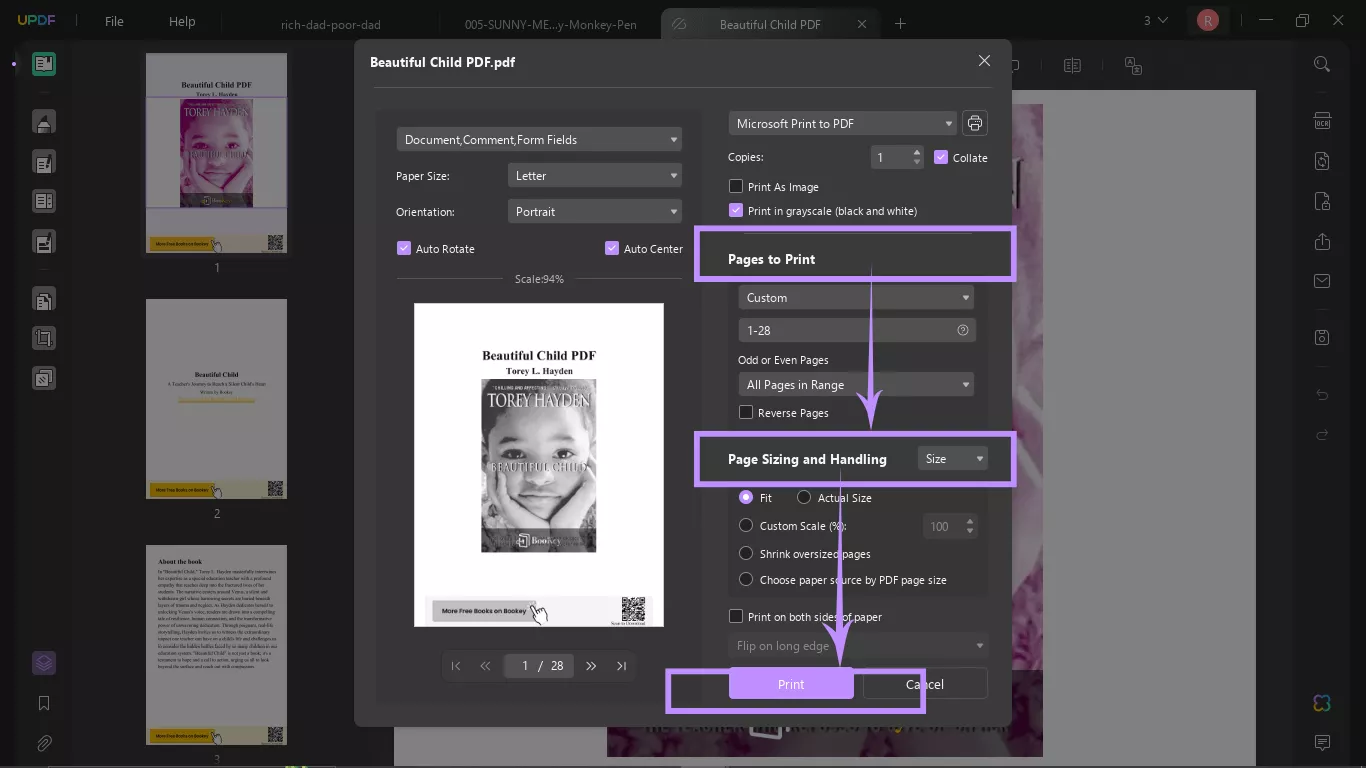This screenshot has height=768, width=1366.
Task: Open the Custom pages dropdown
Action: 856,297
